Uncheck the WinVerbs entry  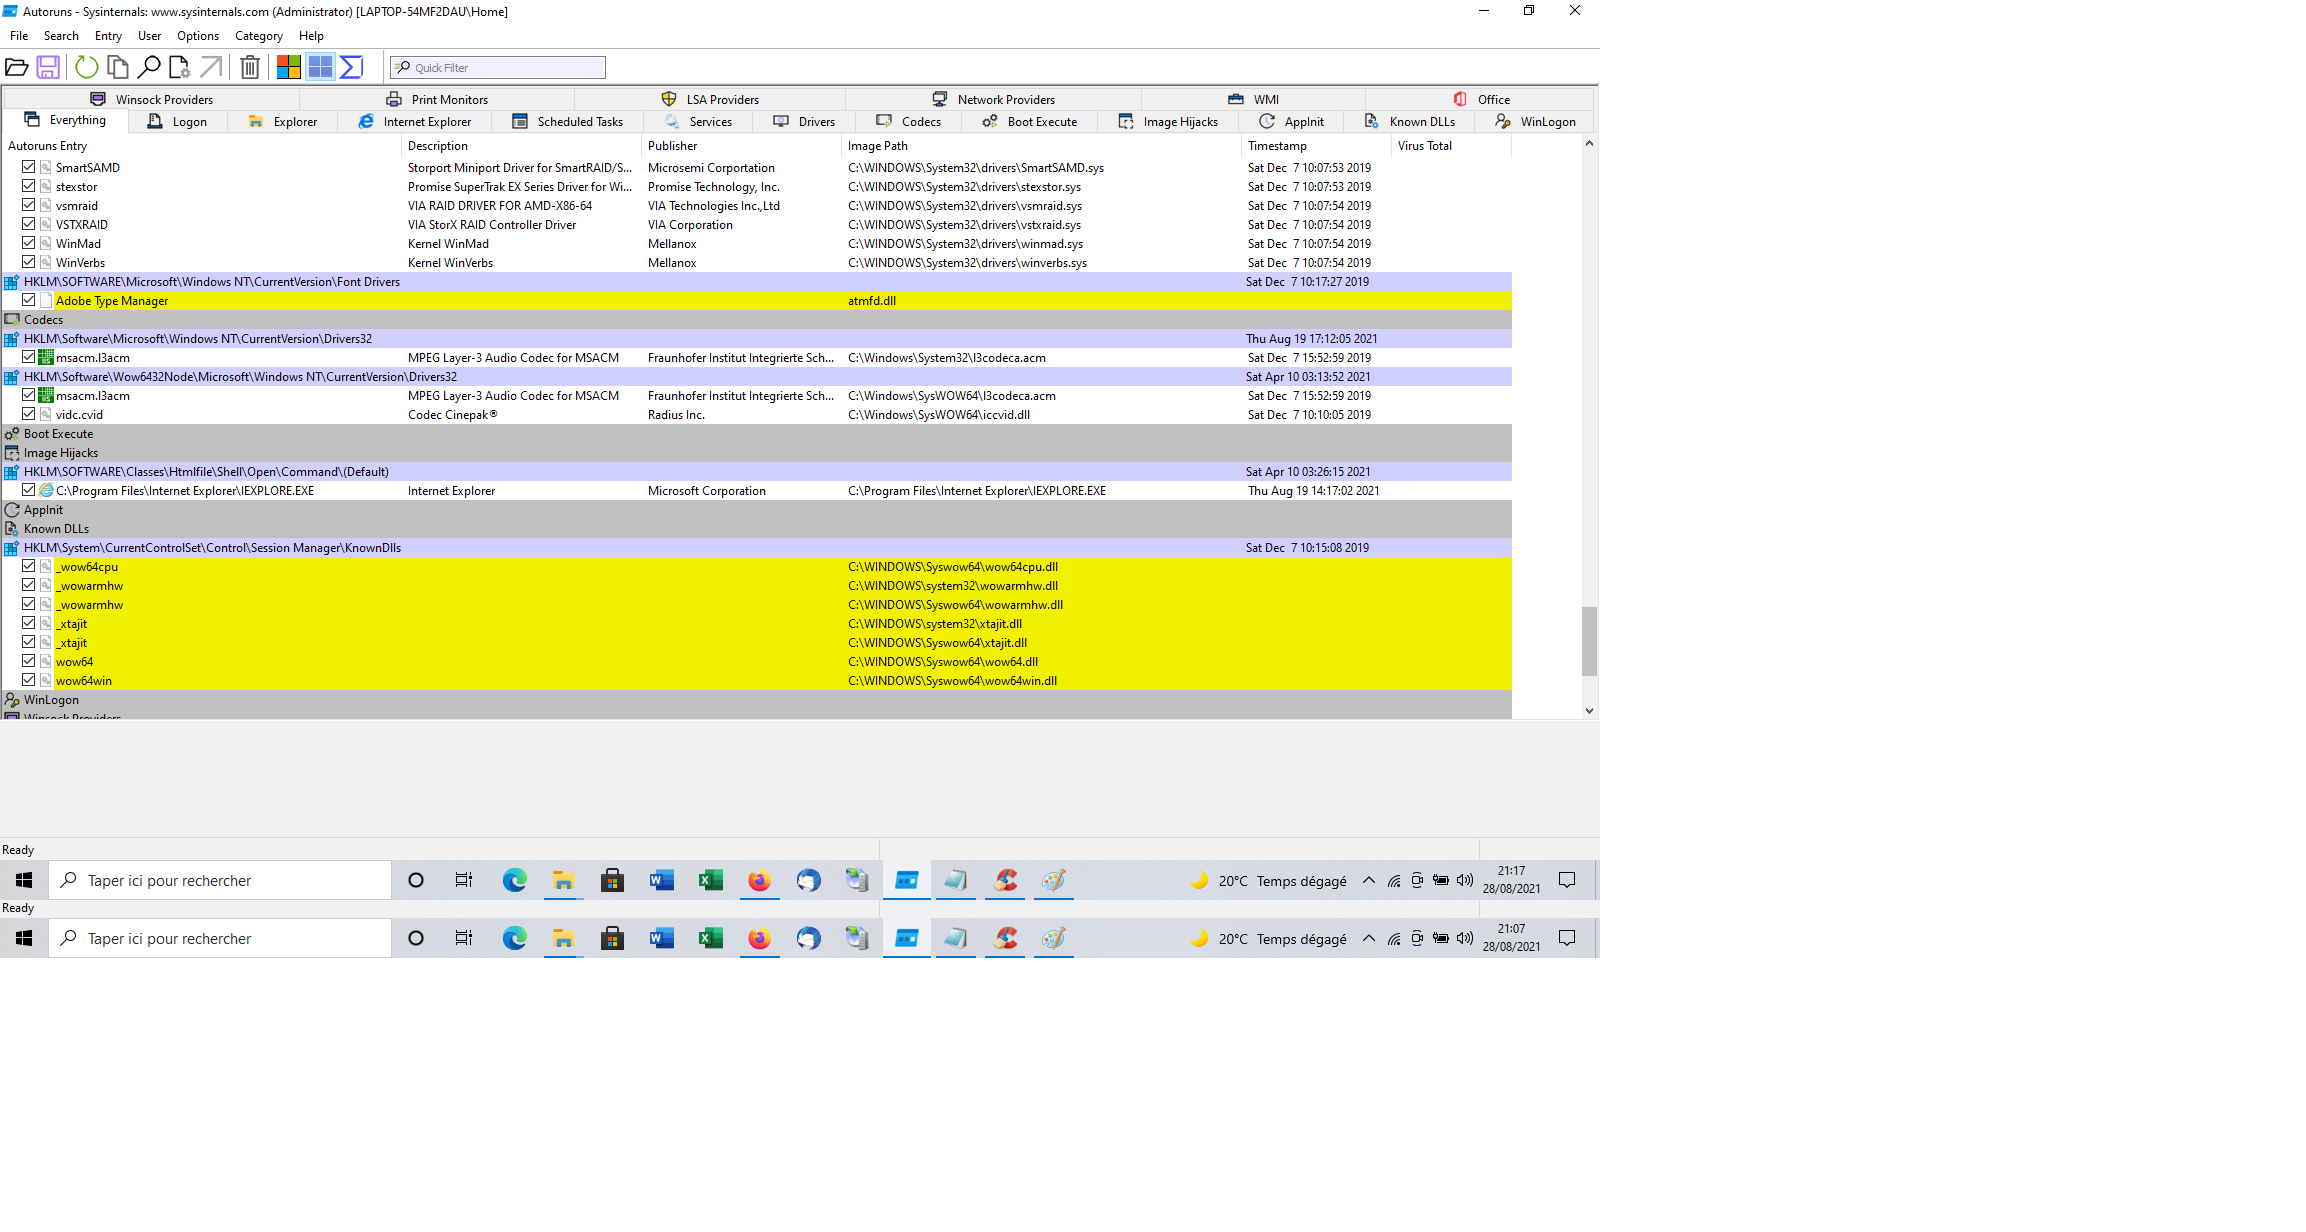click(x=29, y=262)
